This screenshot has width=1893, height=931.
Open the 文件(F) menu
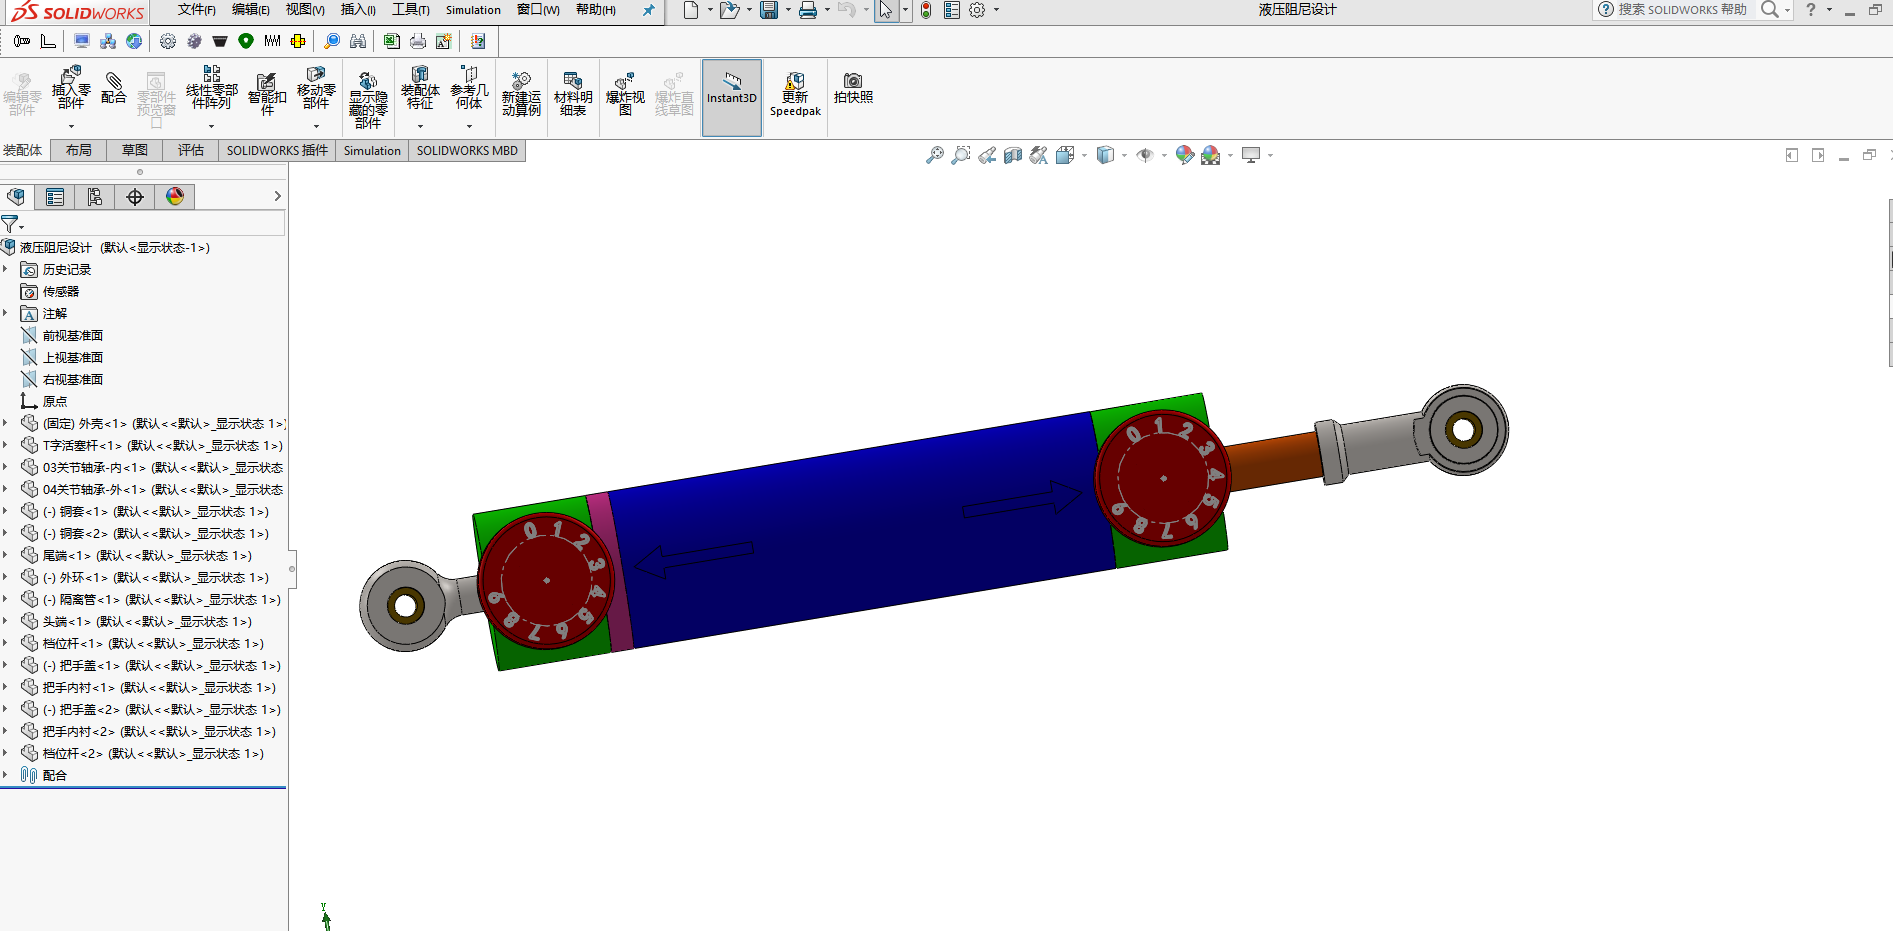(x=196, y=10)
